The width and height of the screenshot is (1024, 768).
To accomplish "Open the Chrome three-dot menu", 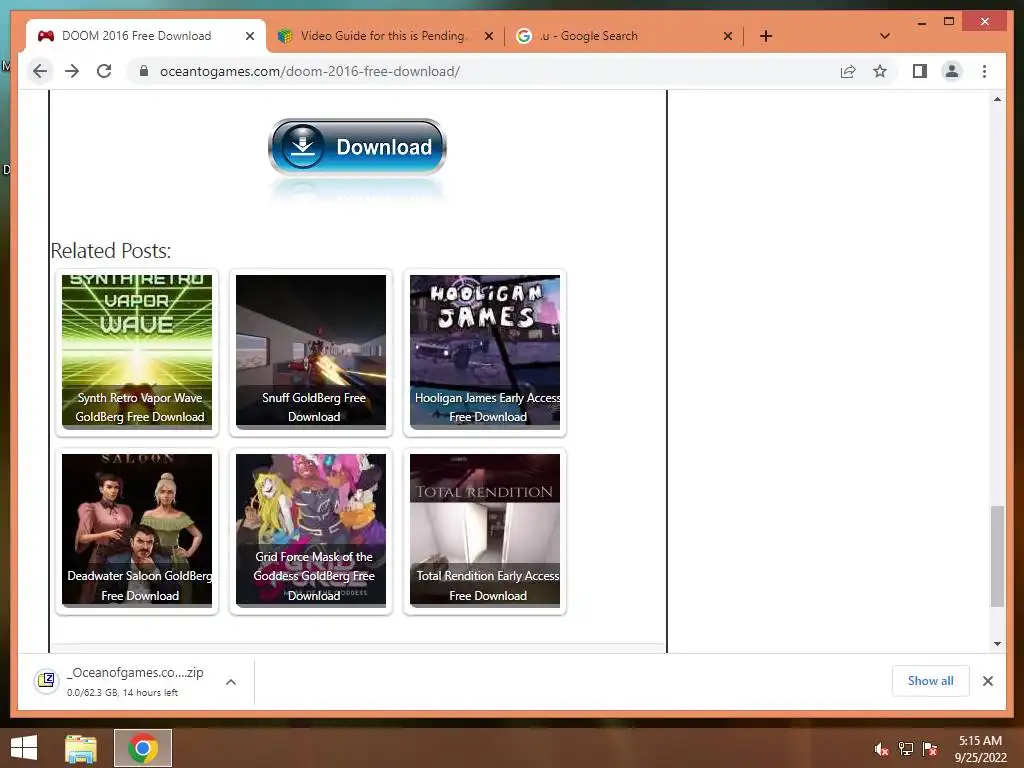I will [984, 71].
